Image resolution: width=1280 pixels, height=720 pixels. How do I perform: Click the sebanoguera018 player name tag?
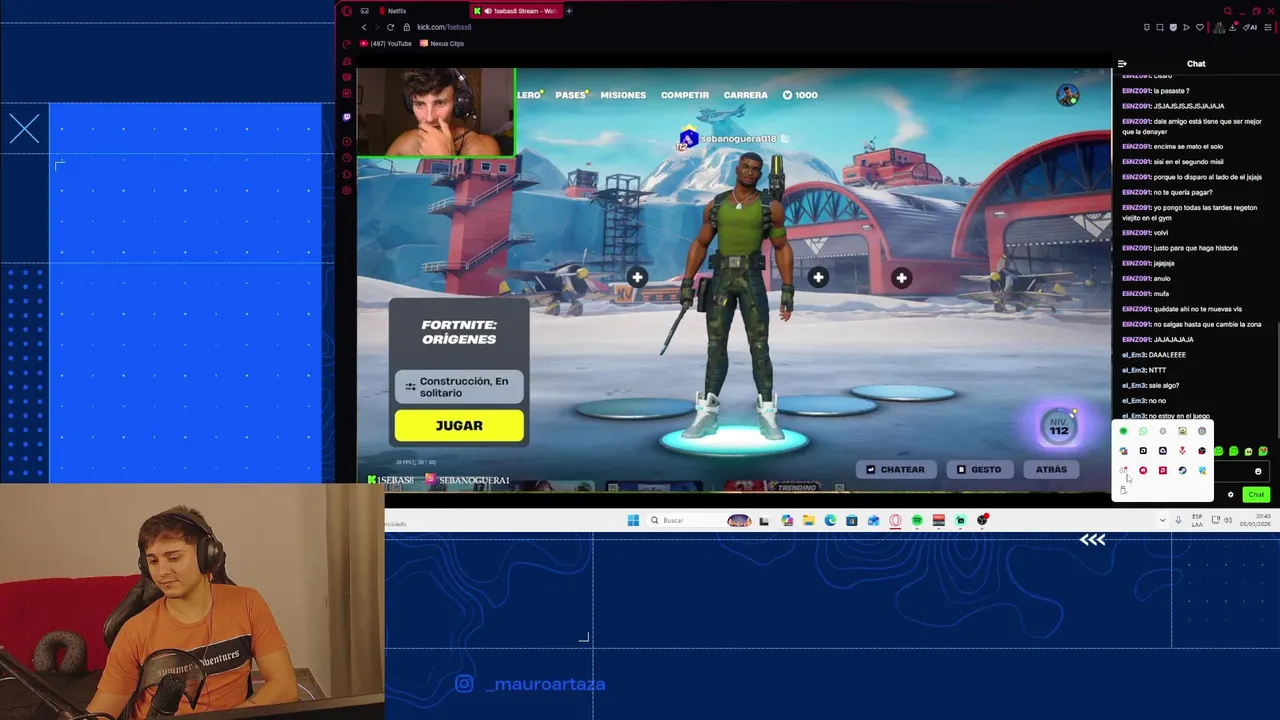[x=738, y=139]
